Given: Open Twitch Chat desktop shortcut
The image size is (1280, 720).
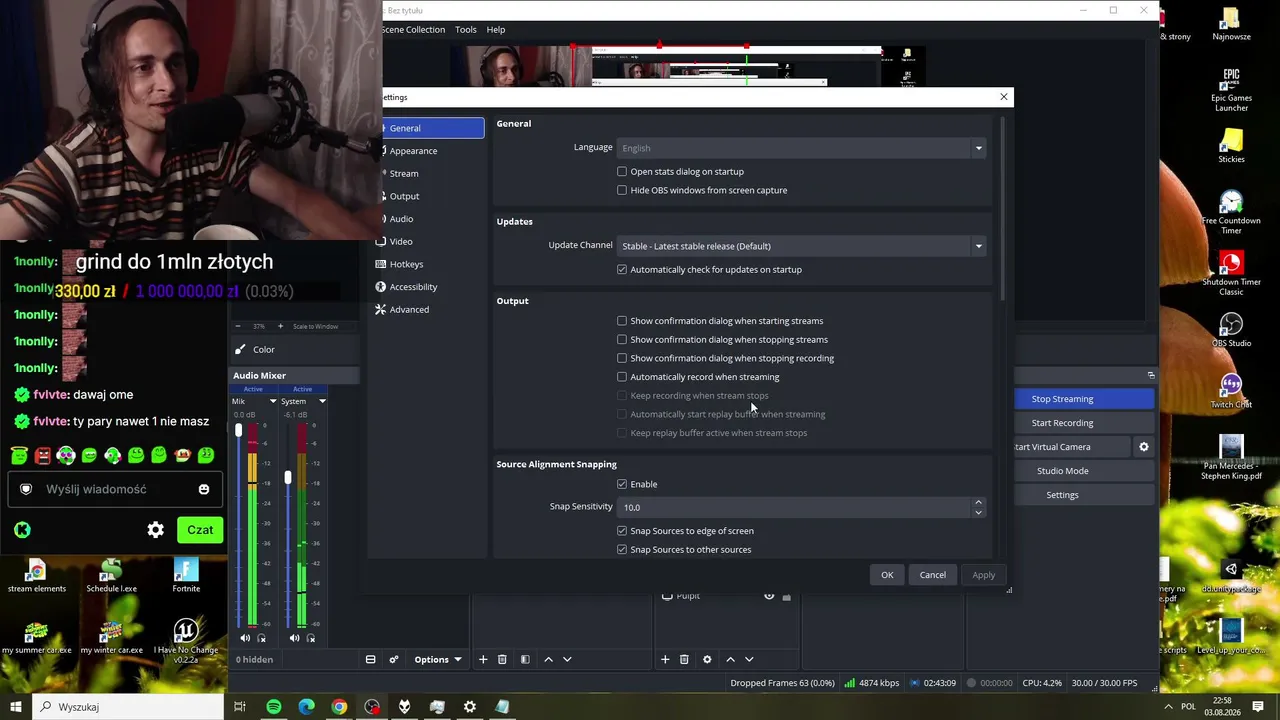Looking at the screenshot, I should (x=1231, y=391).
